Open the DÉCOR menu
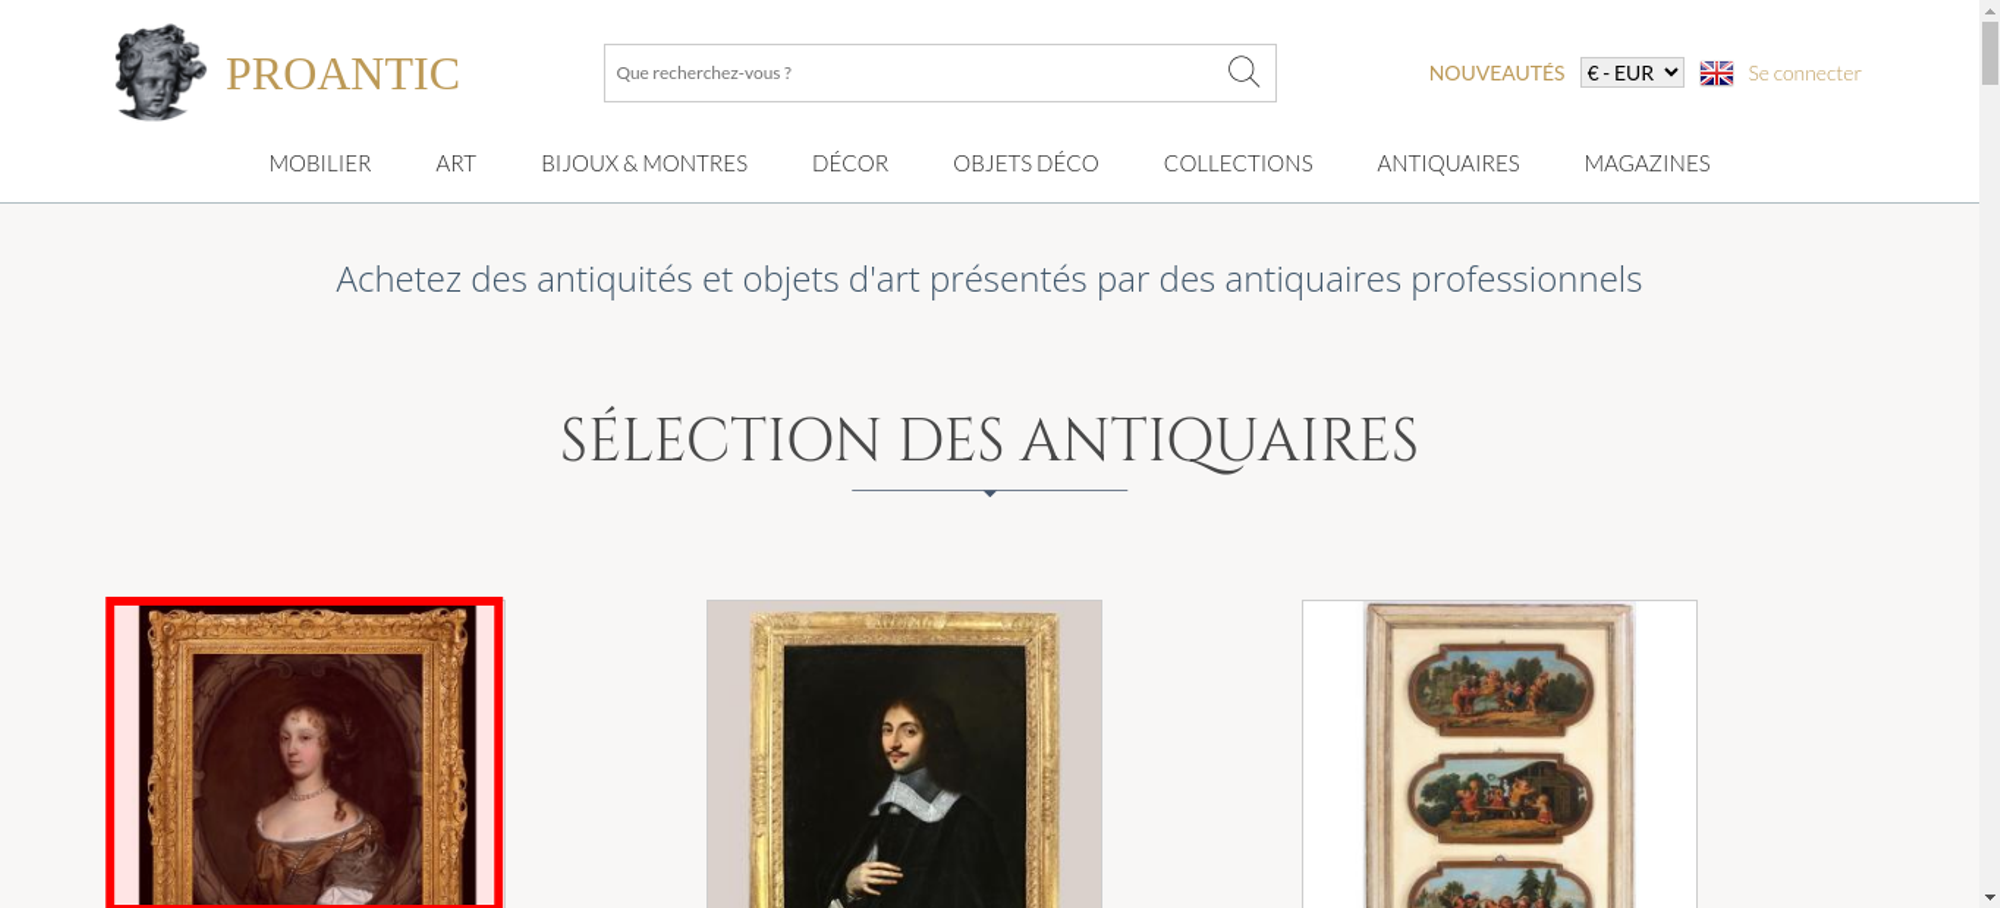Screen dimensions: 2000x908 point(850,163)
